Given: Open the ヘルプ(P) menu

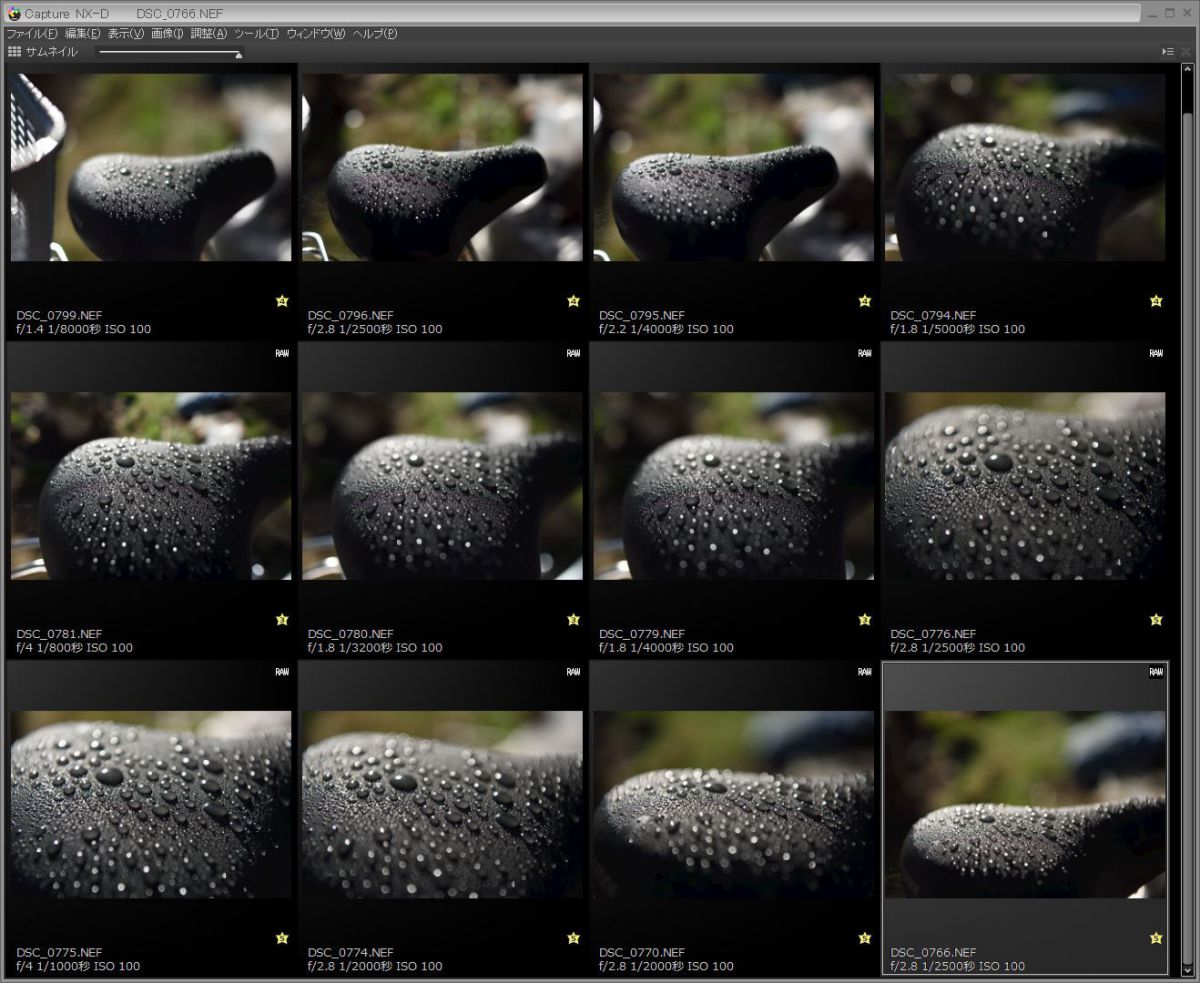Looking at the screenshot, I should 375,33.
